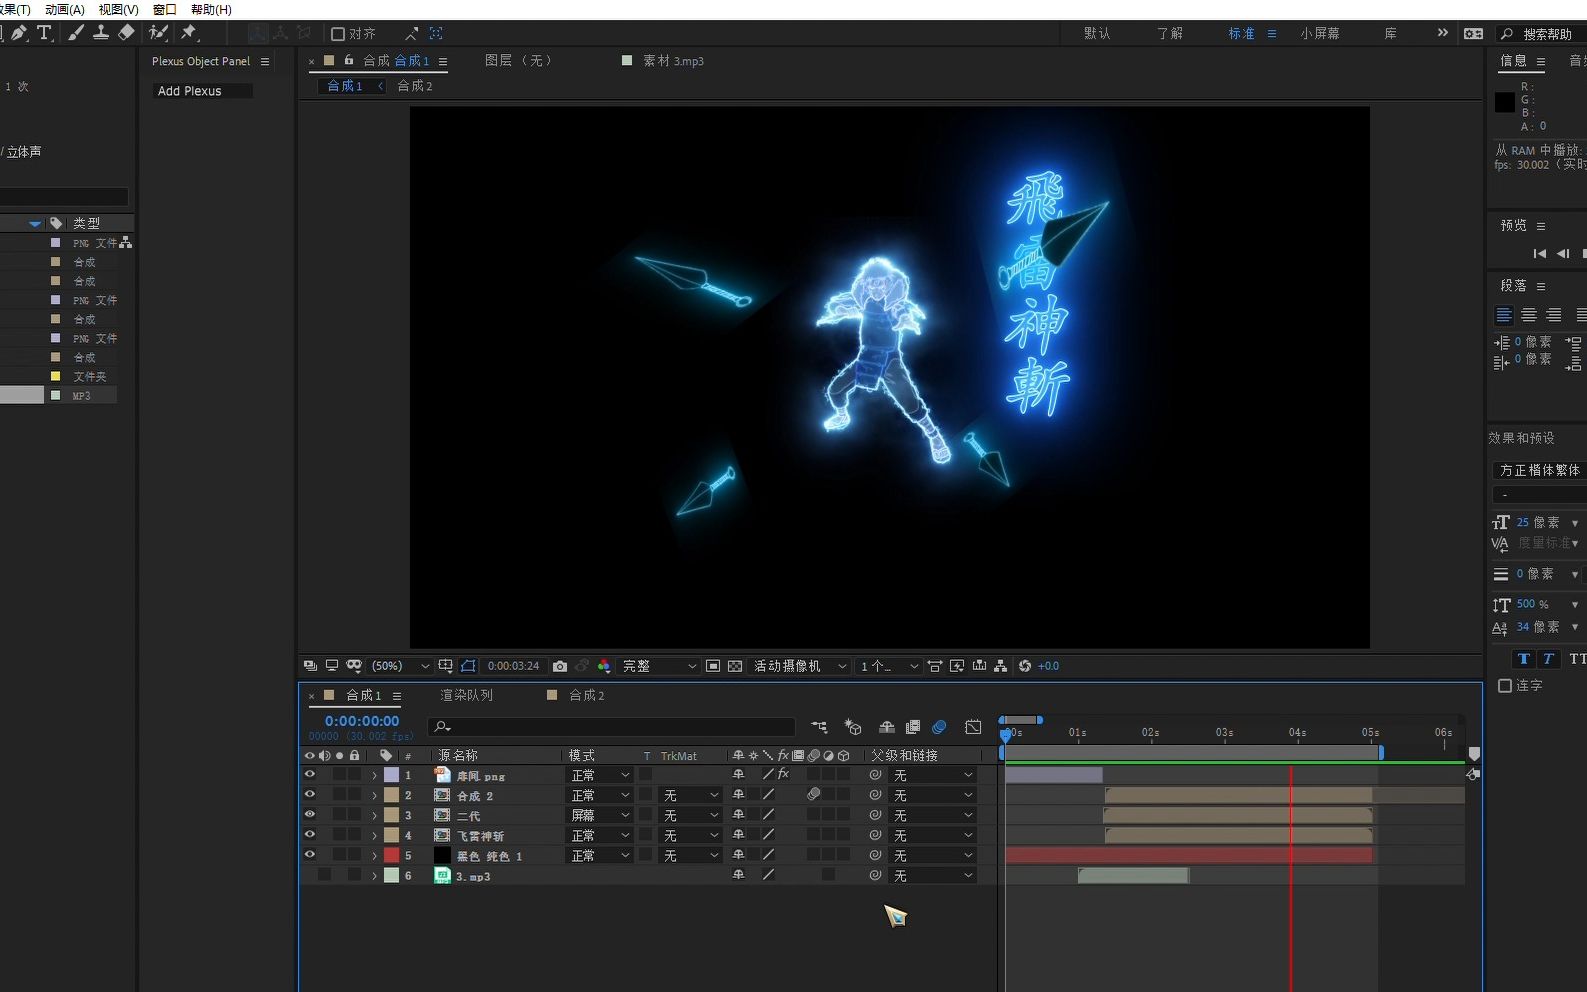Open the 完整 resolution dropdown
The width and height of the screenshot is (1587, 992).
659,666
